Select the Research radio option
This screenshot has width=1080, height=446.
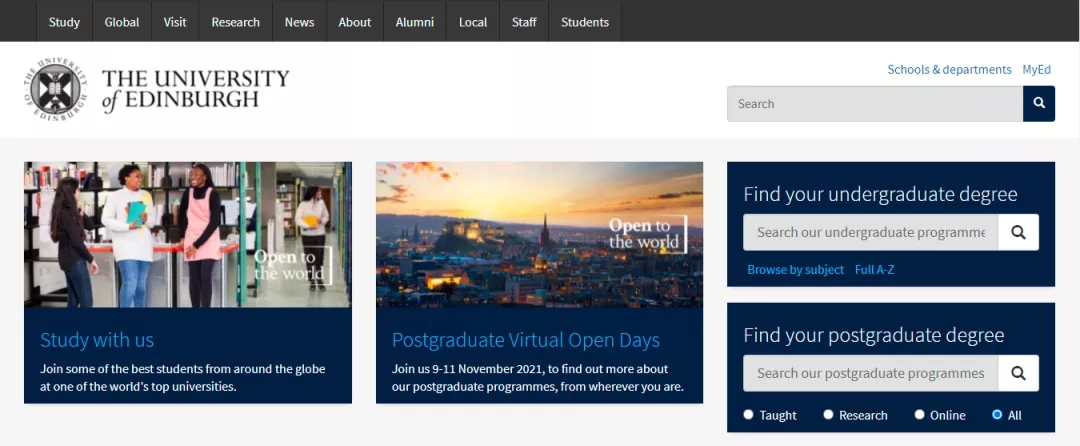pos(829,414)
